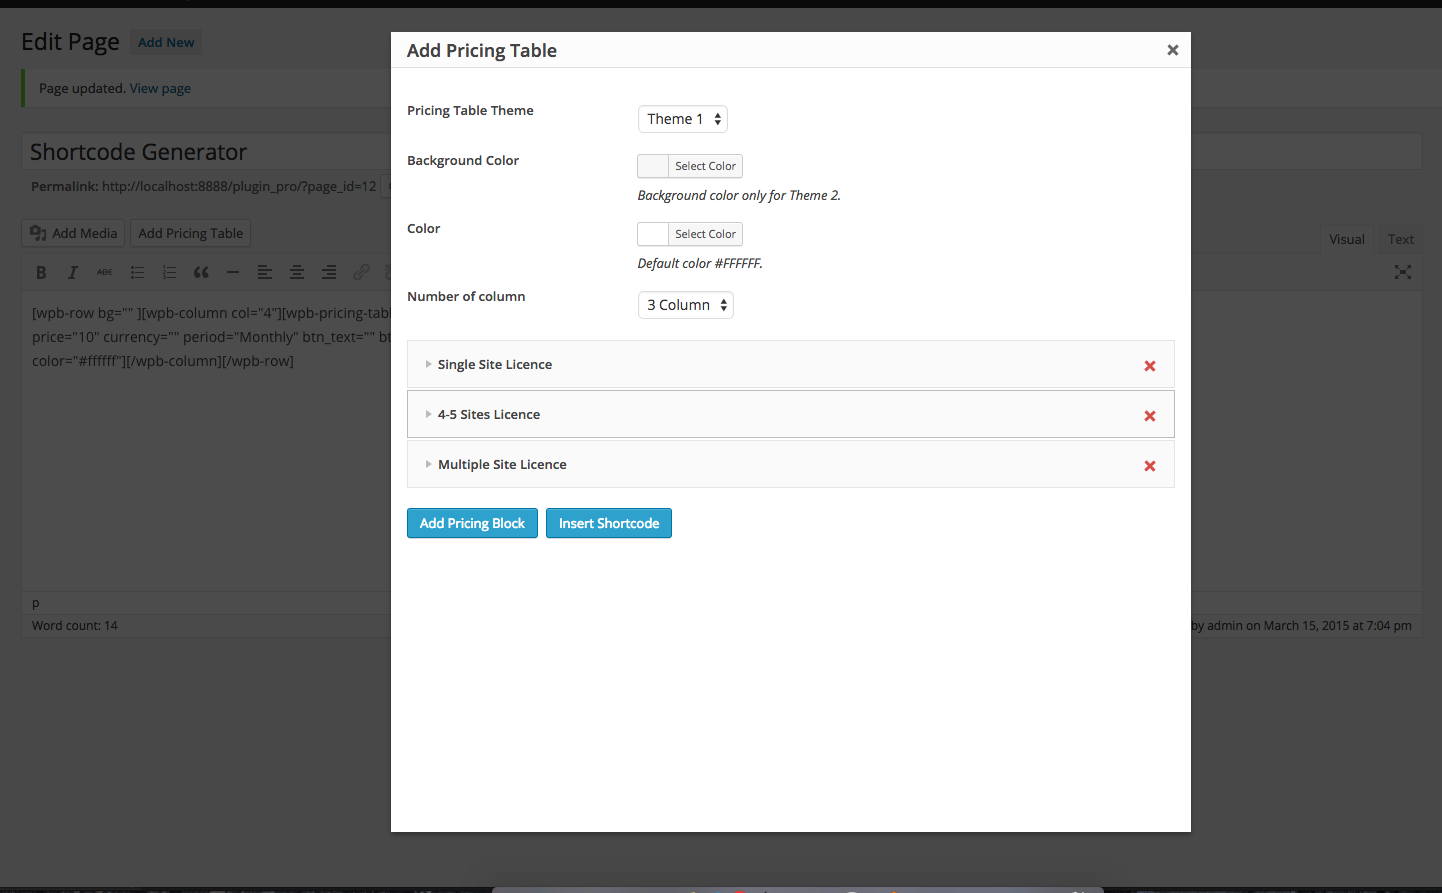Click the 'Background color only for Theme 2.' note
The height and width of the screenshot is (893, 1442).
click(x=739, y=195)
